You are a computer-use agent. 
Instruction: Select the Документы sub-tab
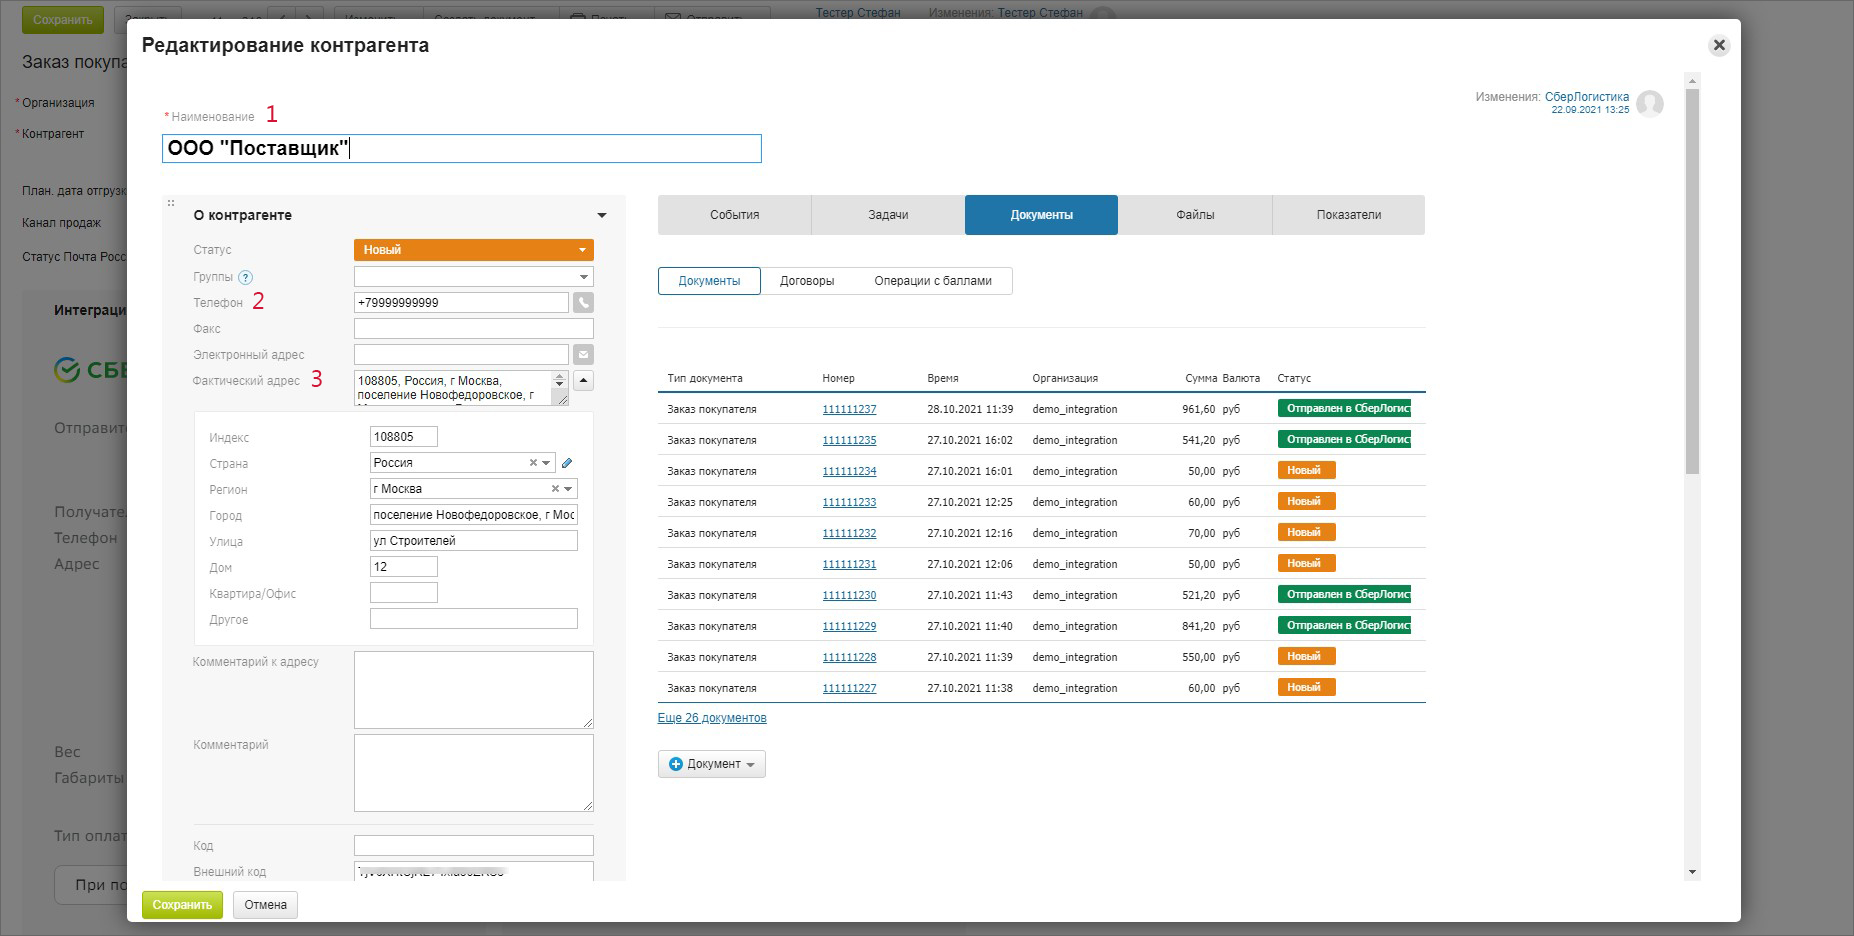709,281
